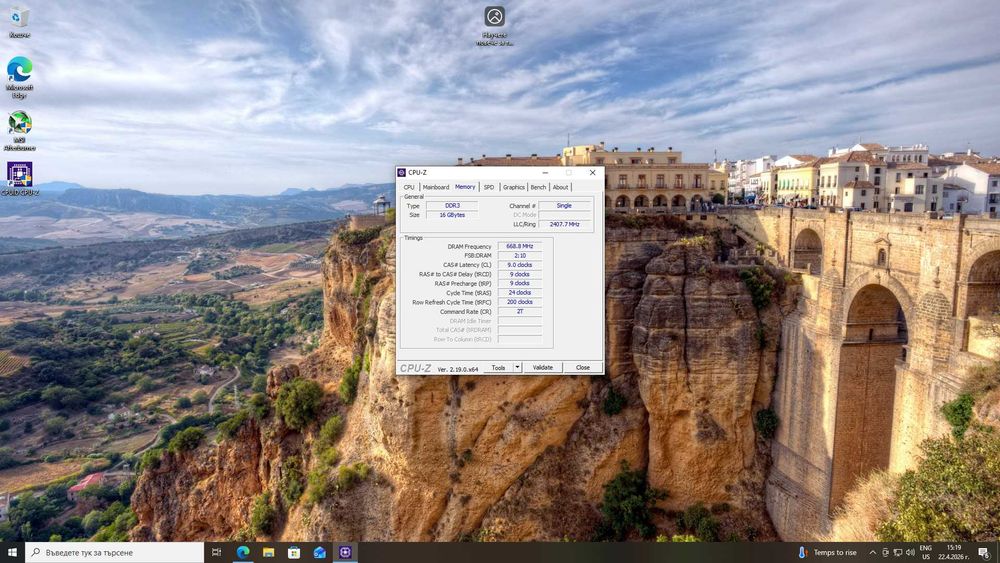This screenshot has width=1000, height=563.
Task: Click the Cycle Time value '24 clocks'
Action: coord(520,293)
